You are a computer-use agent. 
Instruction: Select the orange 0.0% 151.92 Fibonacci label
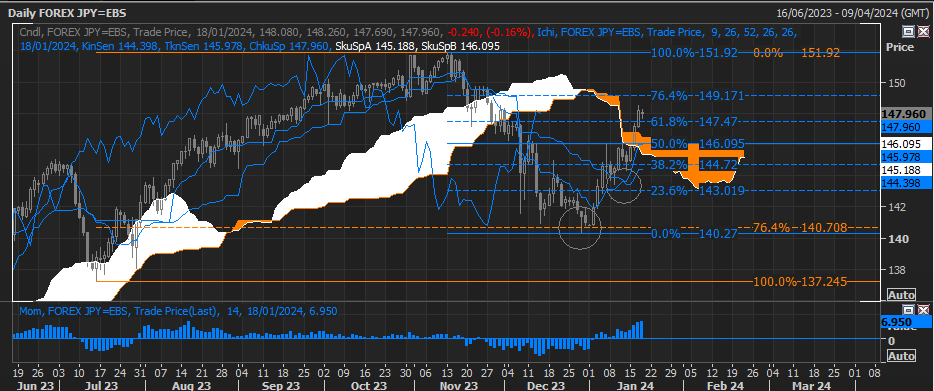point(797,52)
